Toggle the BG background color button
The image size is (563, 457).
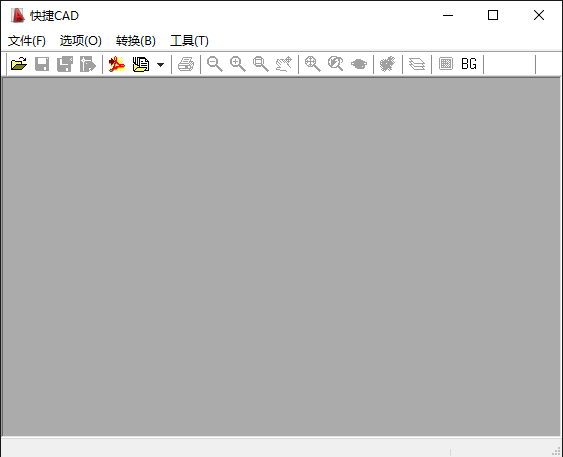tap(469, 64)
